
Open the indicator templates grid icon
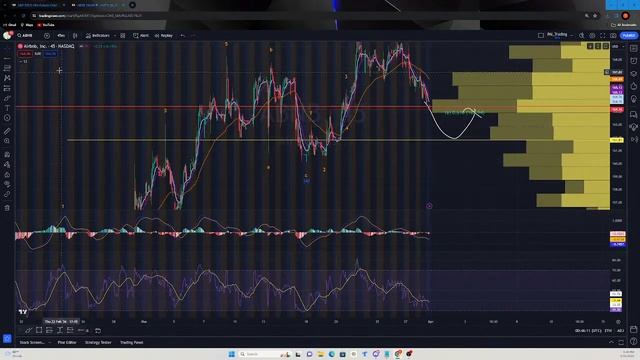(x=122, y=36)
